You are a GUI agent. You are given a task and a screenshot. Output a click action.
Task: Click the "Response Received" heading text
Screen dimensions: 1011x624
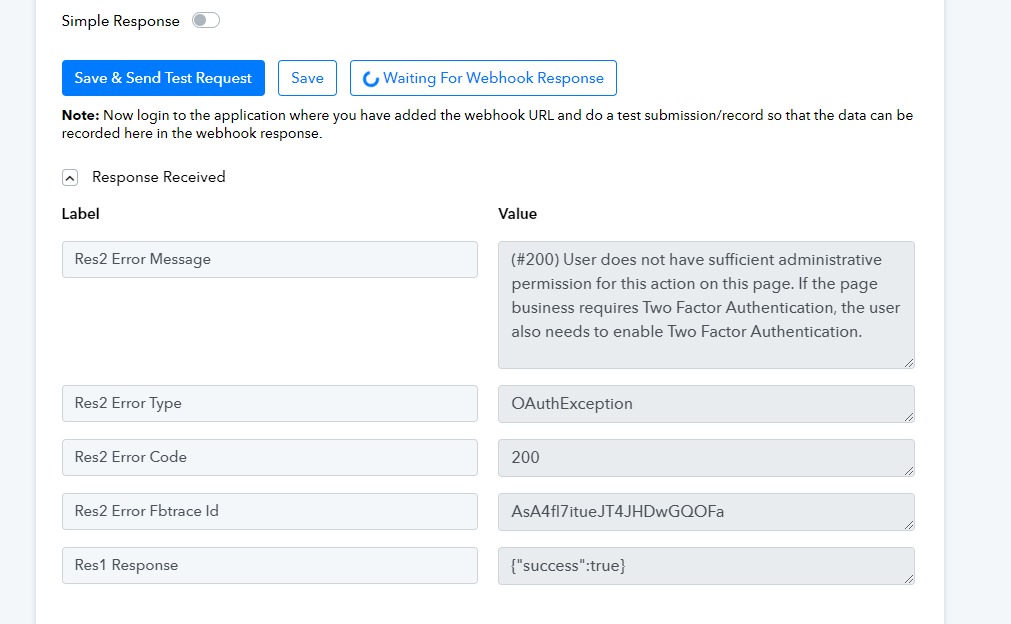[159, 177]
